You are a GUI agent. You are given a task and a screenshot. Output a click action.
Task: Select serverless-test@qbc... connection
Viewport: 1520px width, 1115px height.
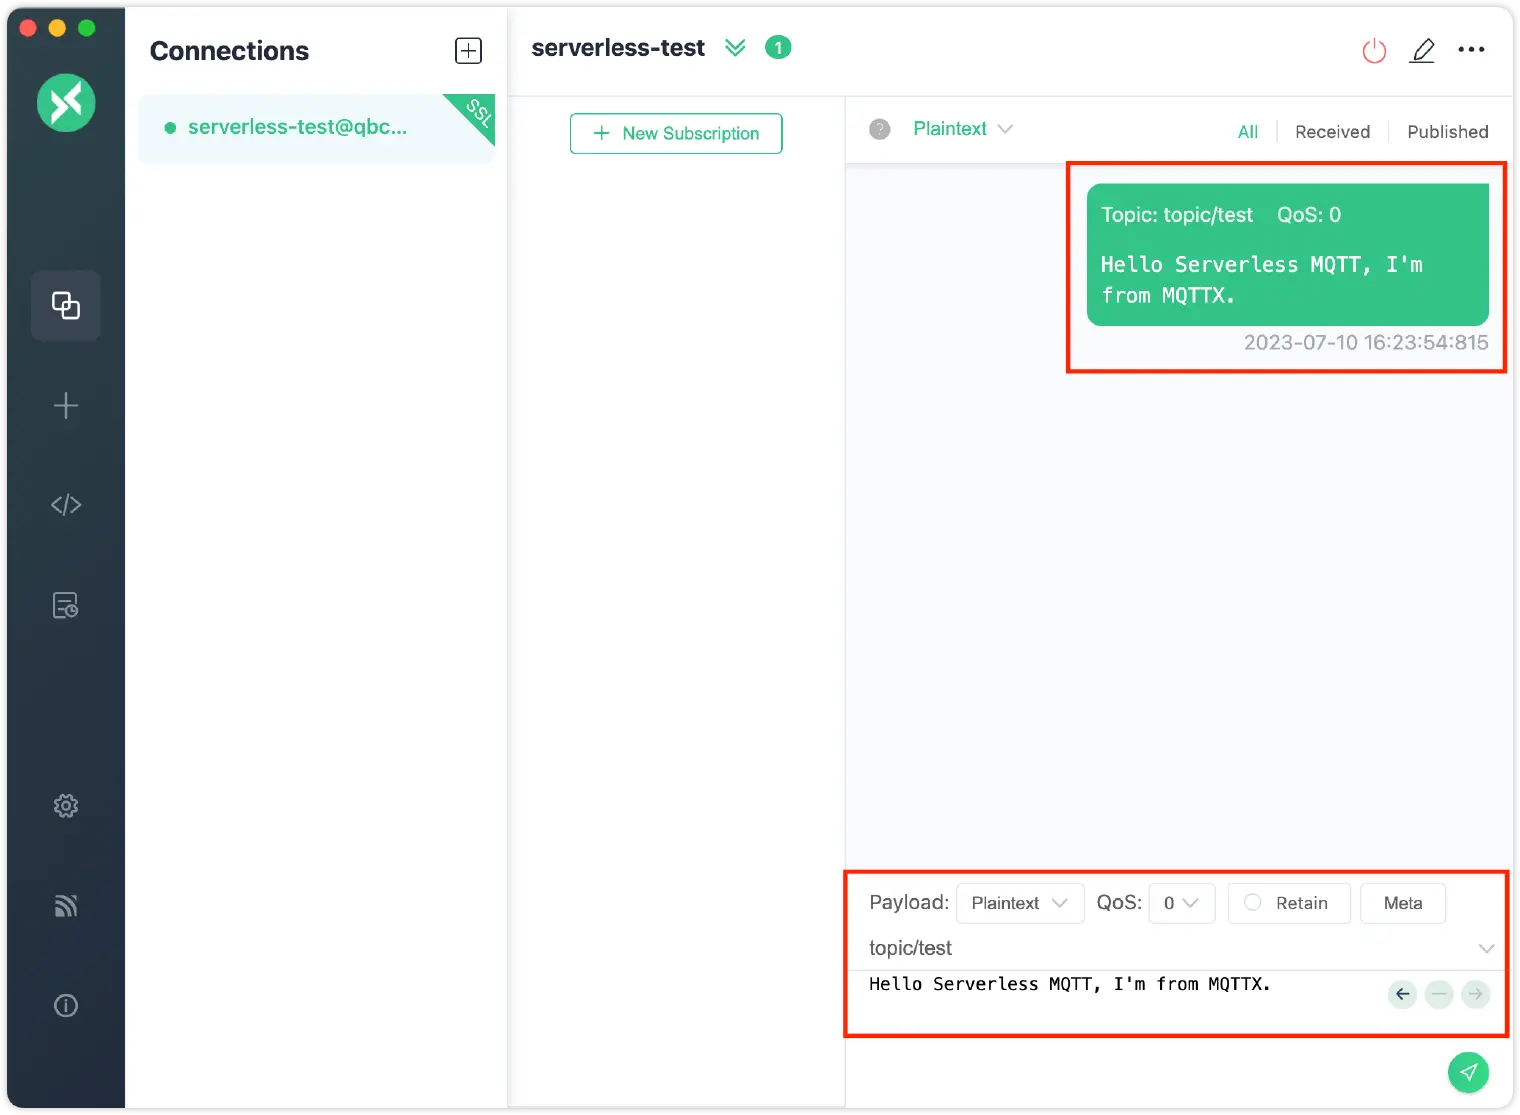(317, 128)
